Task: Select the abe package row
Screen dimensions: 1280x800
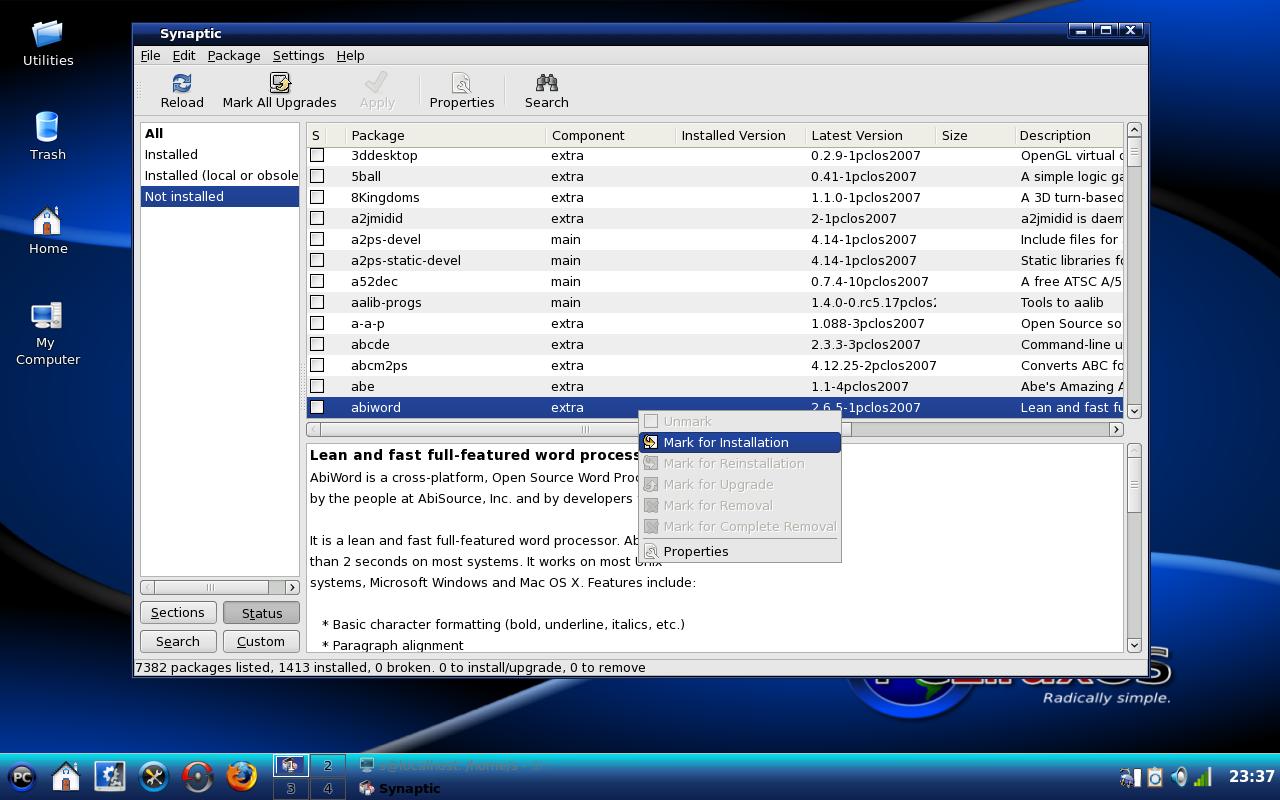Action: coord(715,386)
